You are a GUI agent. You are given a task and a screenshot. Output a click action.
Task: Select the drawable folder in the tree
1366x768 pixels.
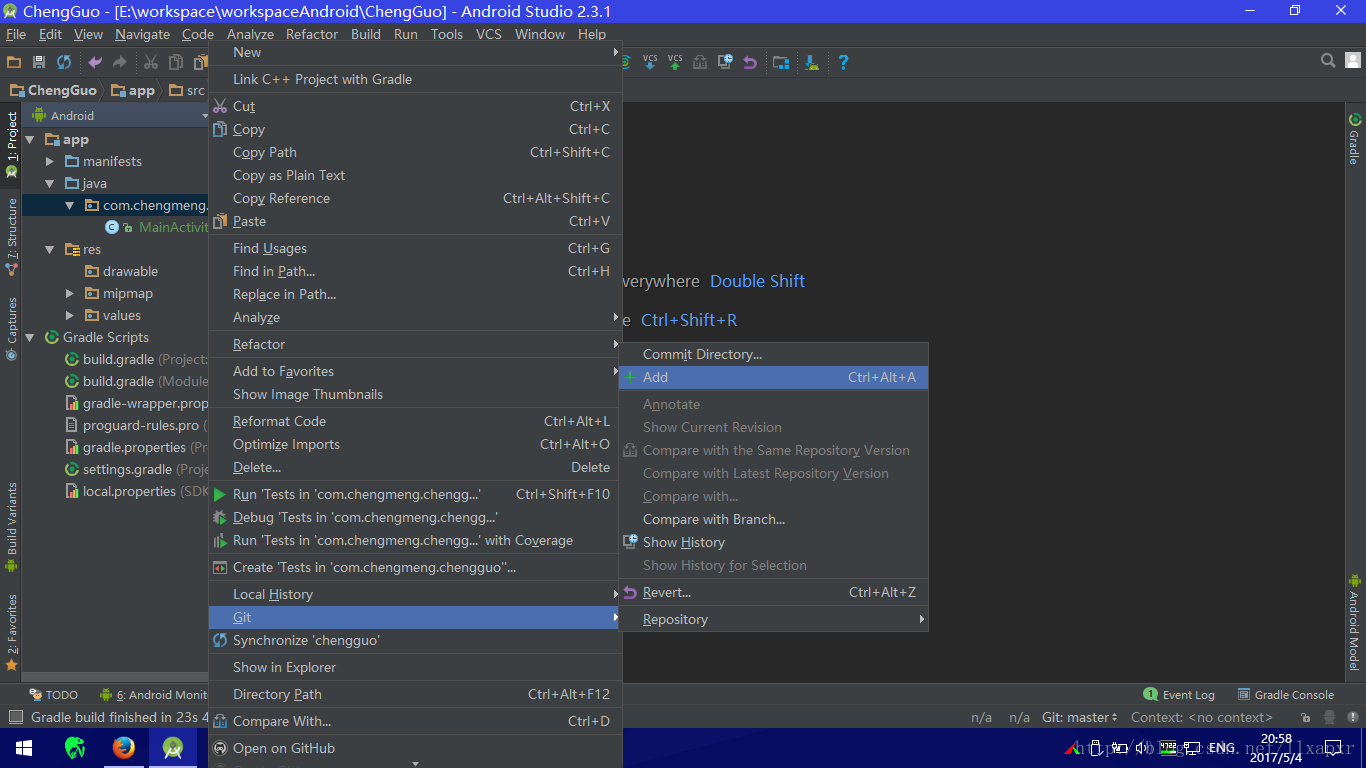pyautogui.click(x=121, y=272)
